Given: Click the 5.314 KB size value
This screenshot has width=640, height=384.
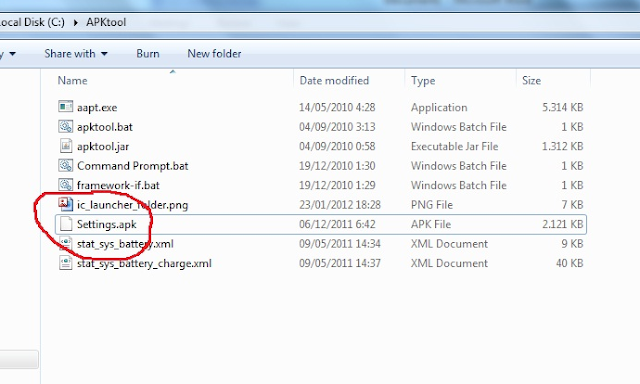Looking at the screenshot, I should pos(562,107).
